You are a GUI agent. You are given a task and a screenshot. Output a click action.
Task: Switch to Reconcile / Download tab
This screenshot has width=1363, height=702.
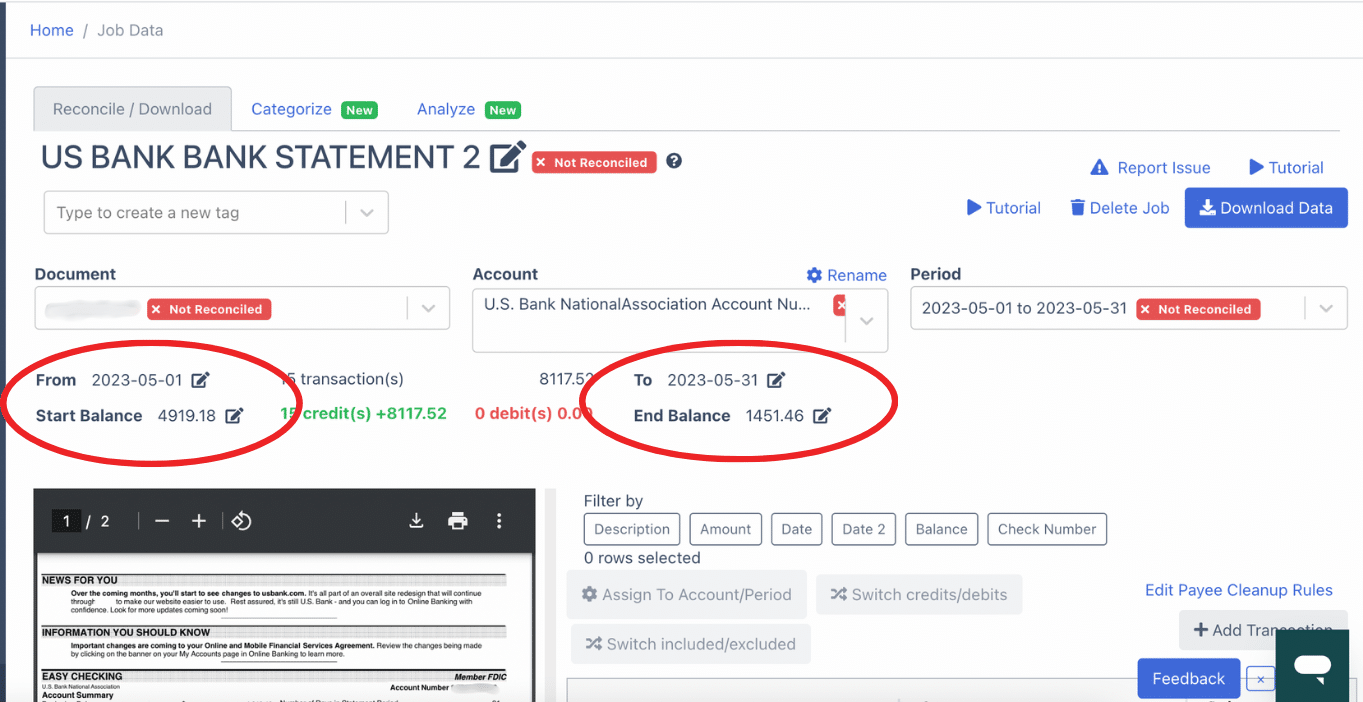(x=132, y=109)
